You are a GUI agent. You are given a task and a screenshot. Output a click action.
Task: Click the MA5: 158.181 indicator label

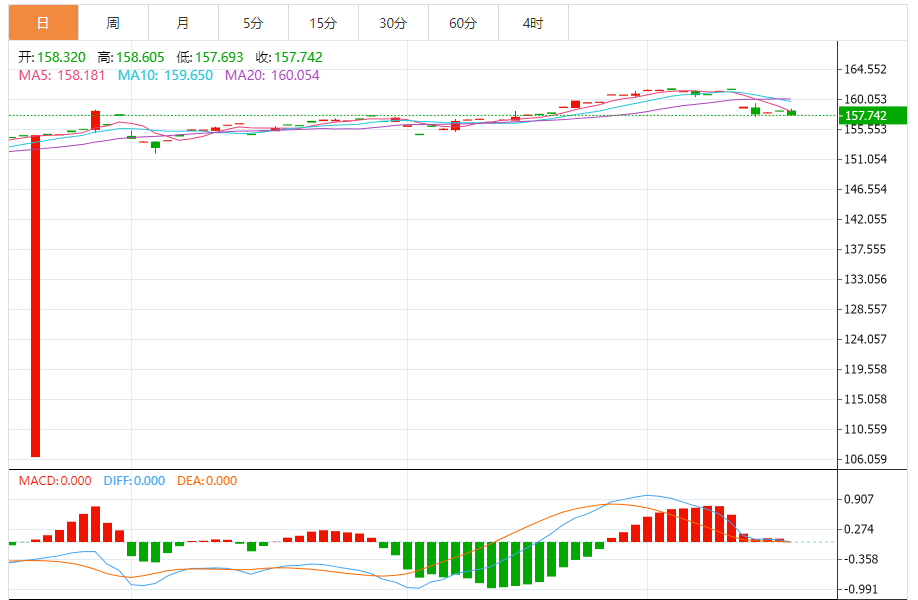tap(64, 75)
